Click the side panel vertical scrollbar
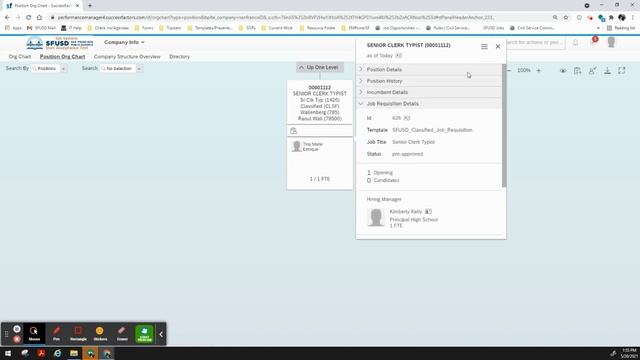 click(x=504, y=126)
